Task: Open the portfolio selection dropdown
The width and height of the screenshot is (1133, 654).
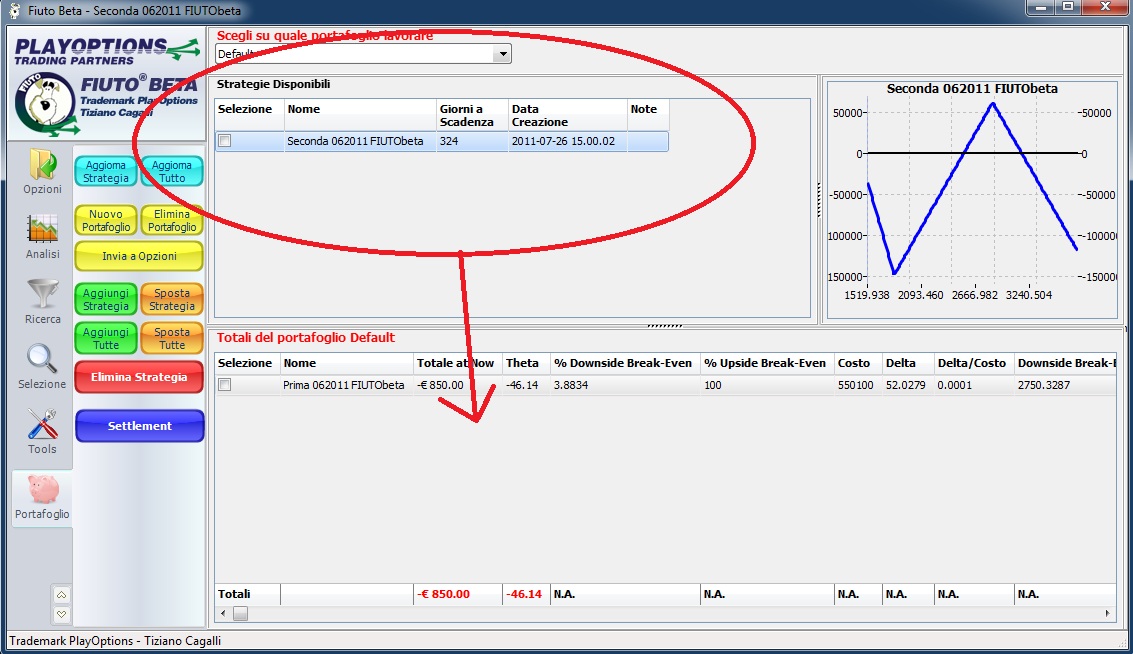Action: point(502,53)
